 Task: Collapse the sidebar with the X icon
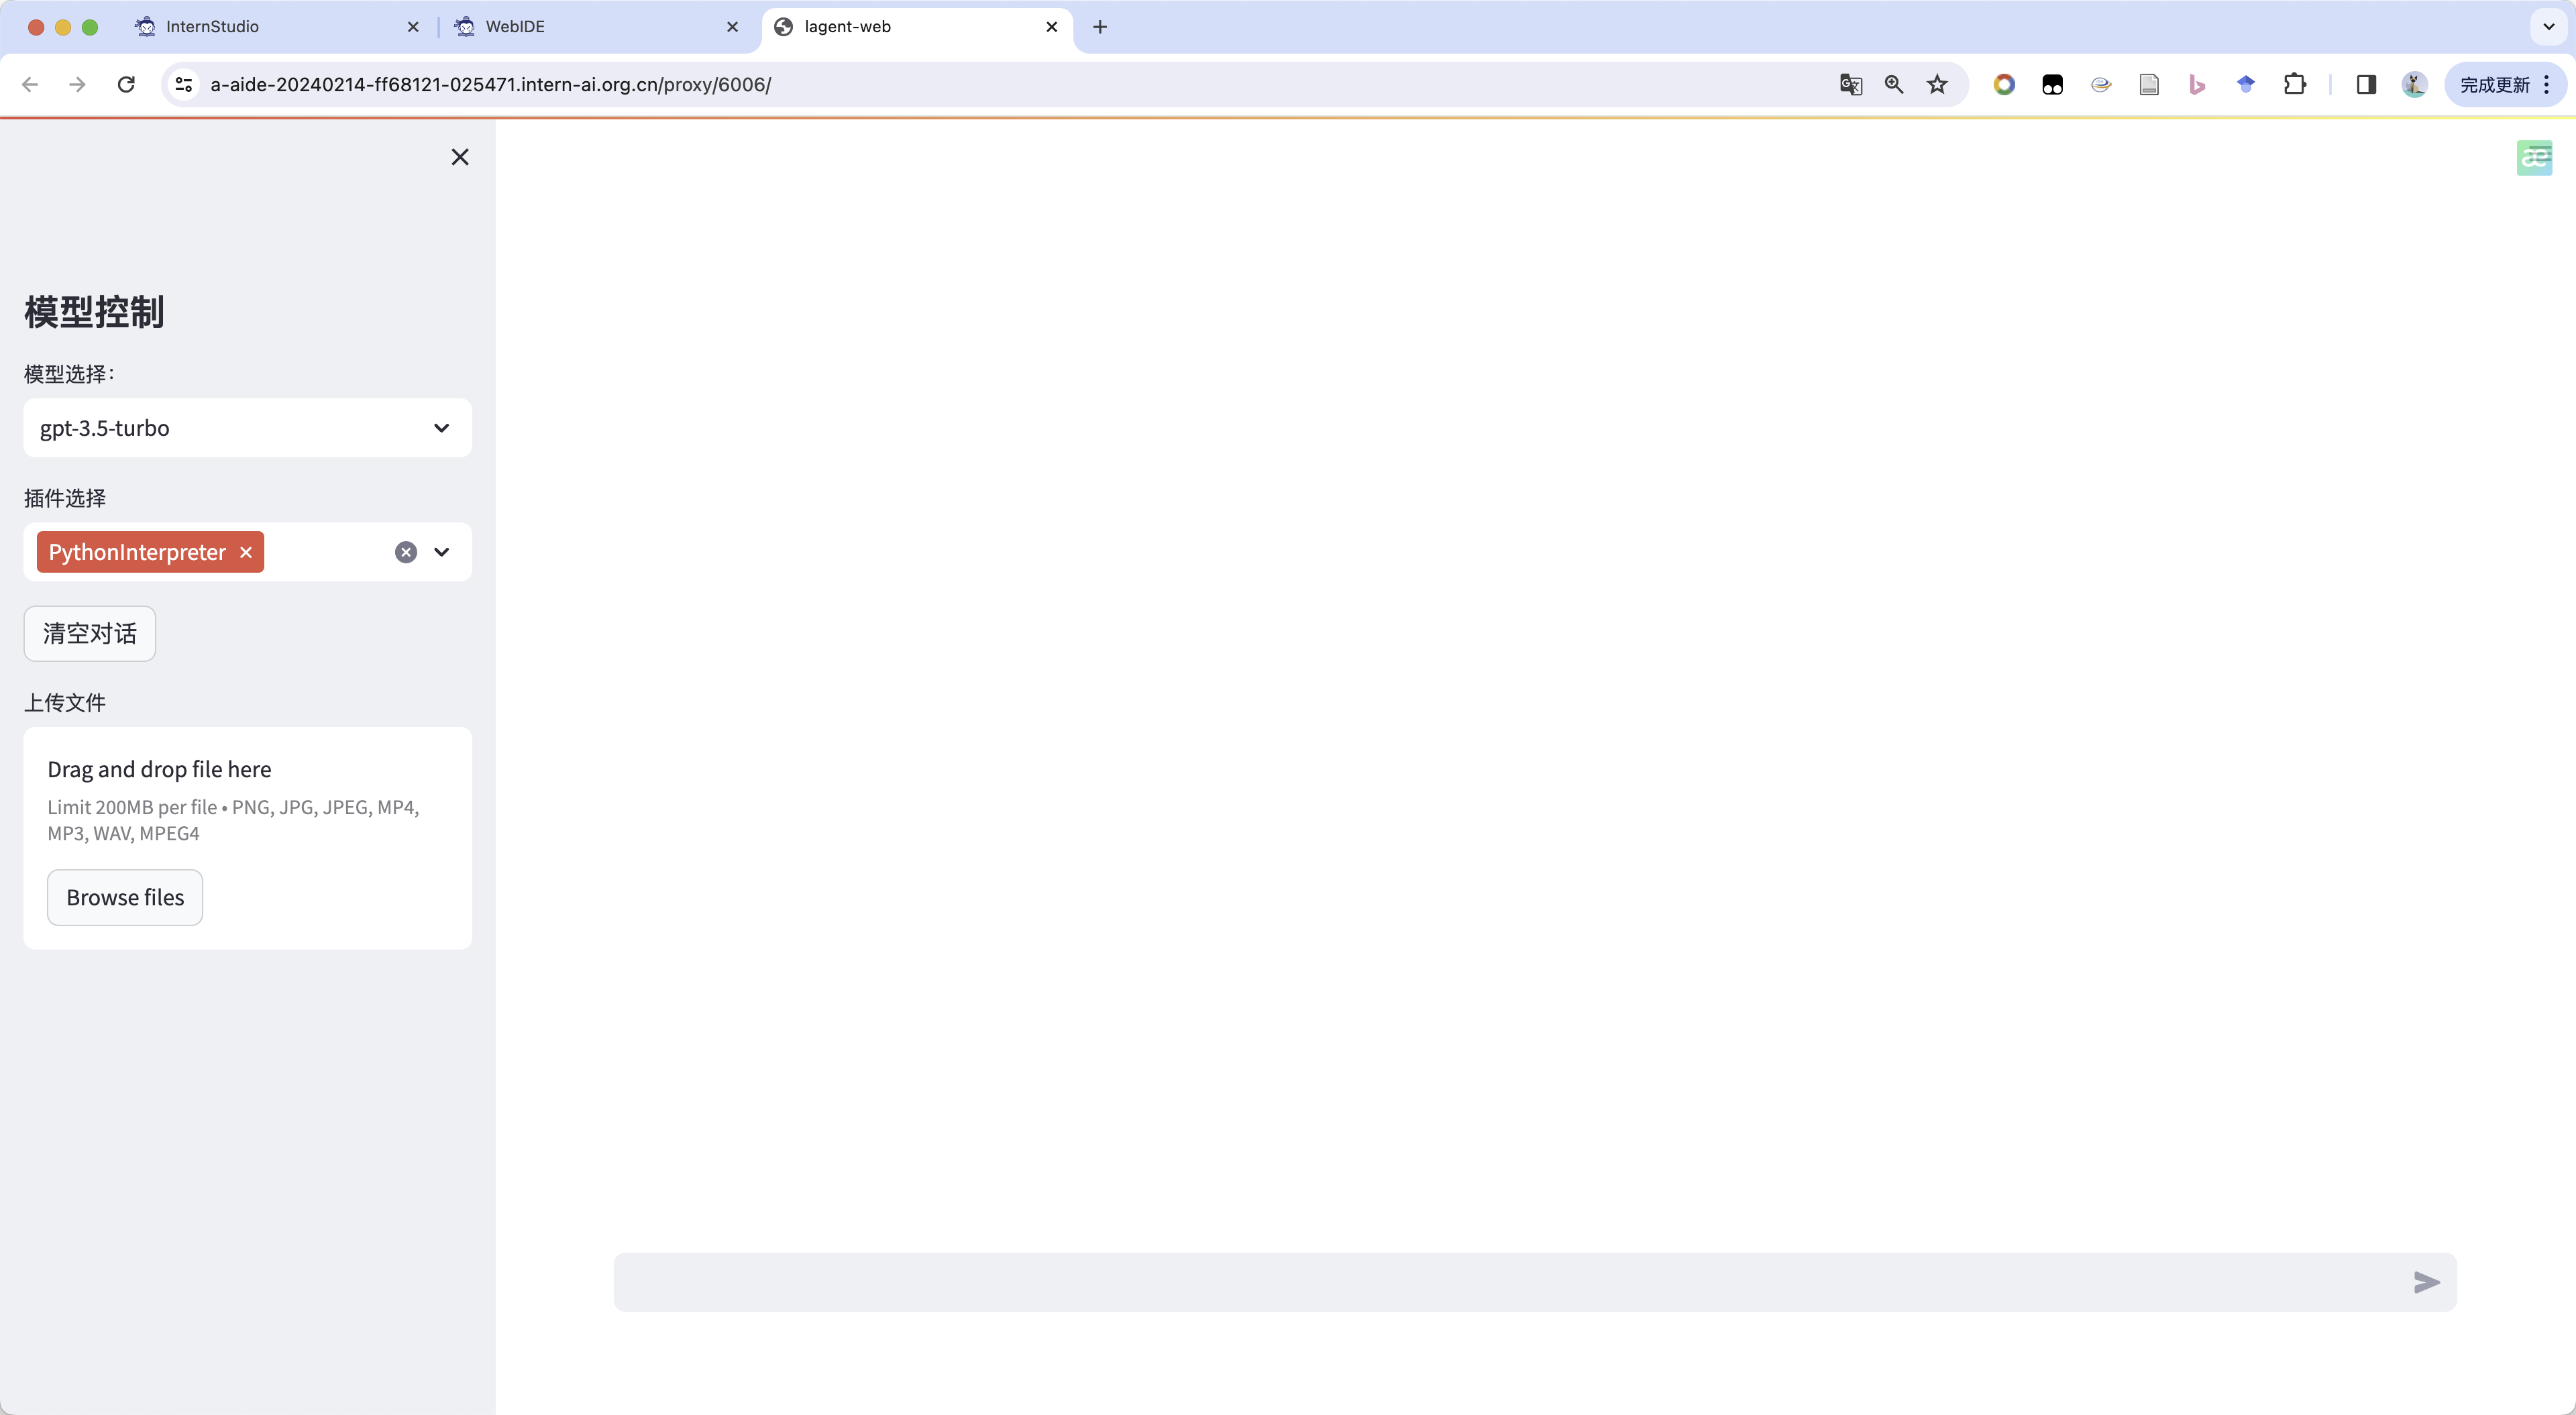[x=460, y=157]
